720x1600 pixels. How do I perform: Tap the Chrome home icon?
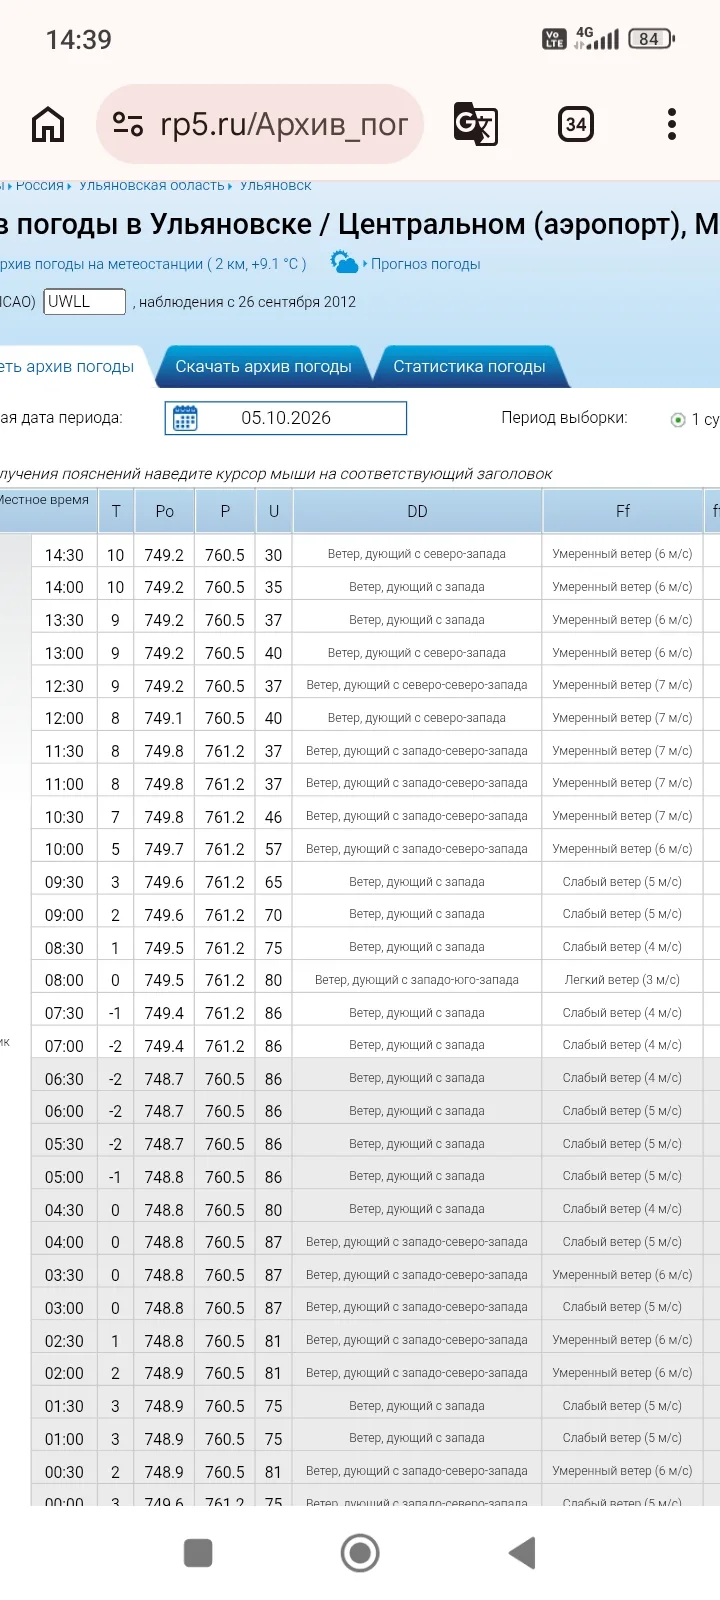click(x=48, y=125)
